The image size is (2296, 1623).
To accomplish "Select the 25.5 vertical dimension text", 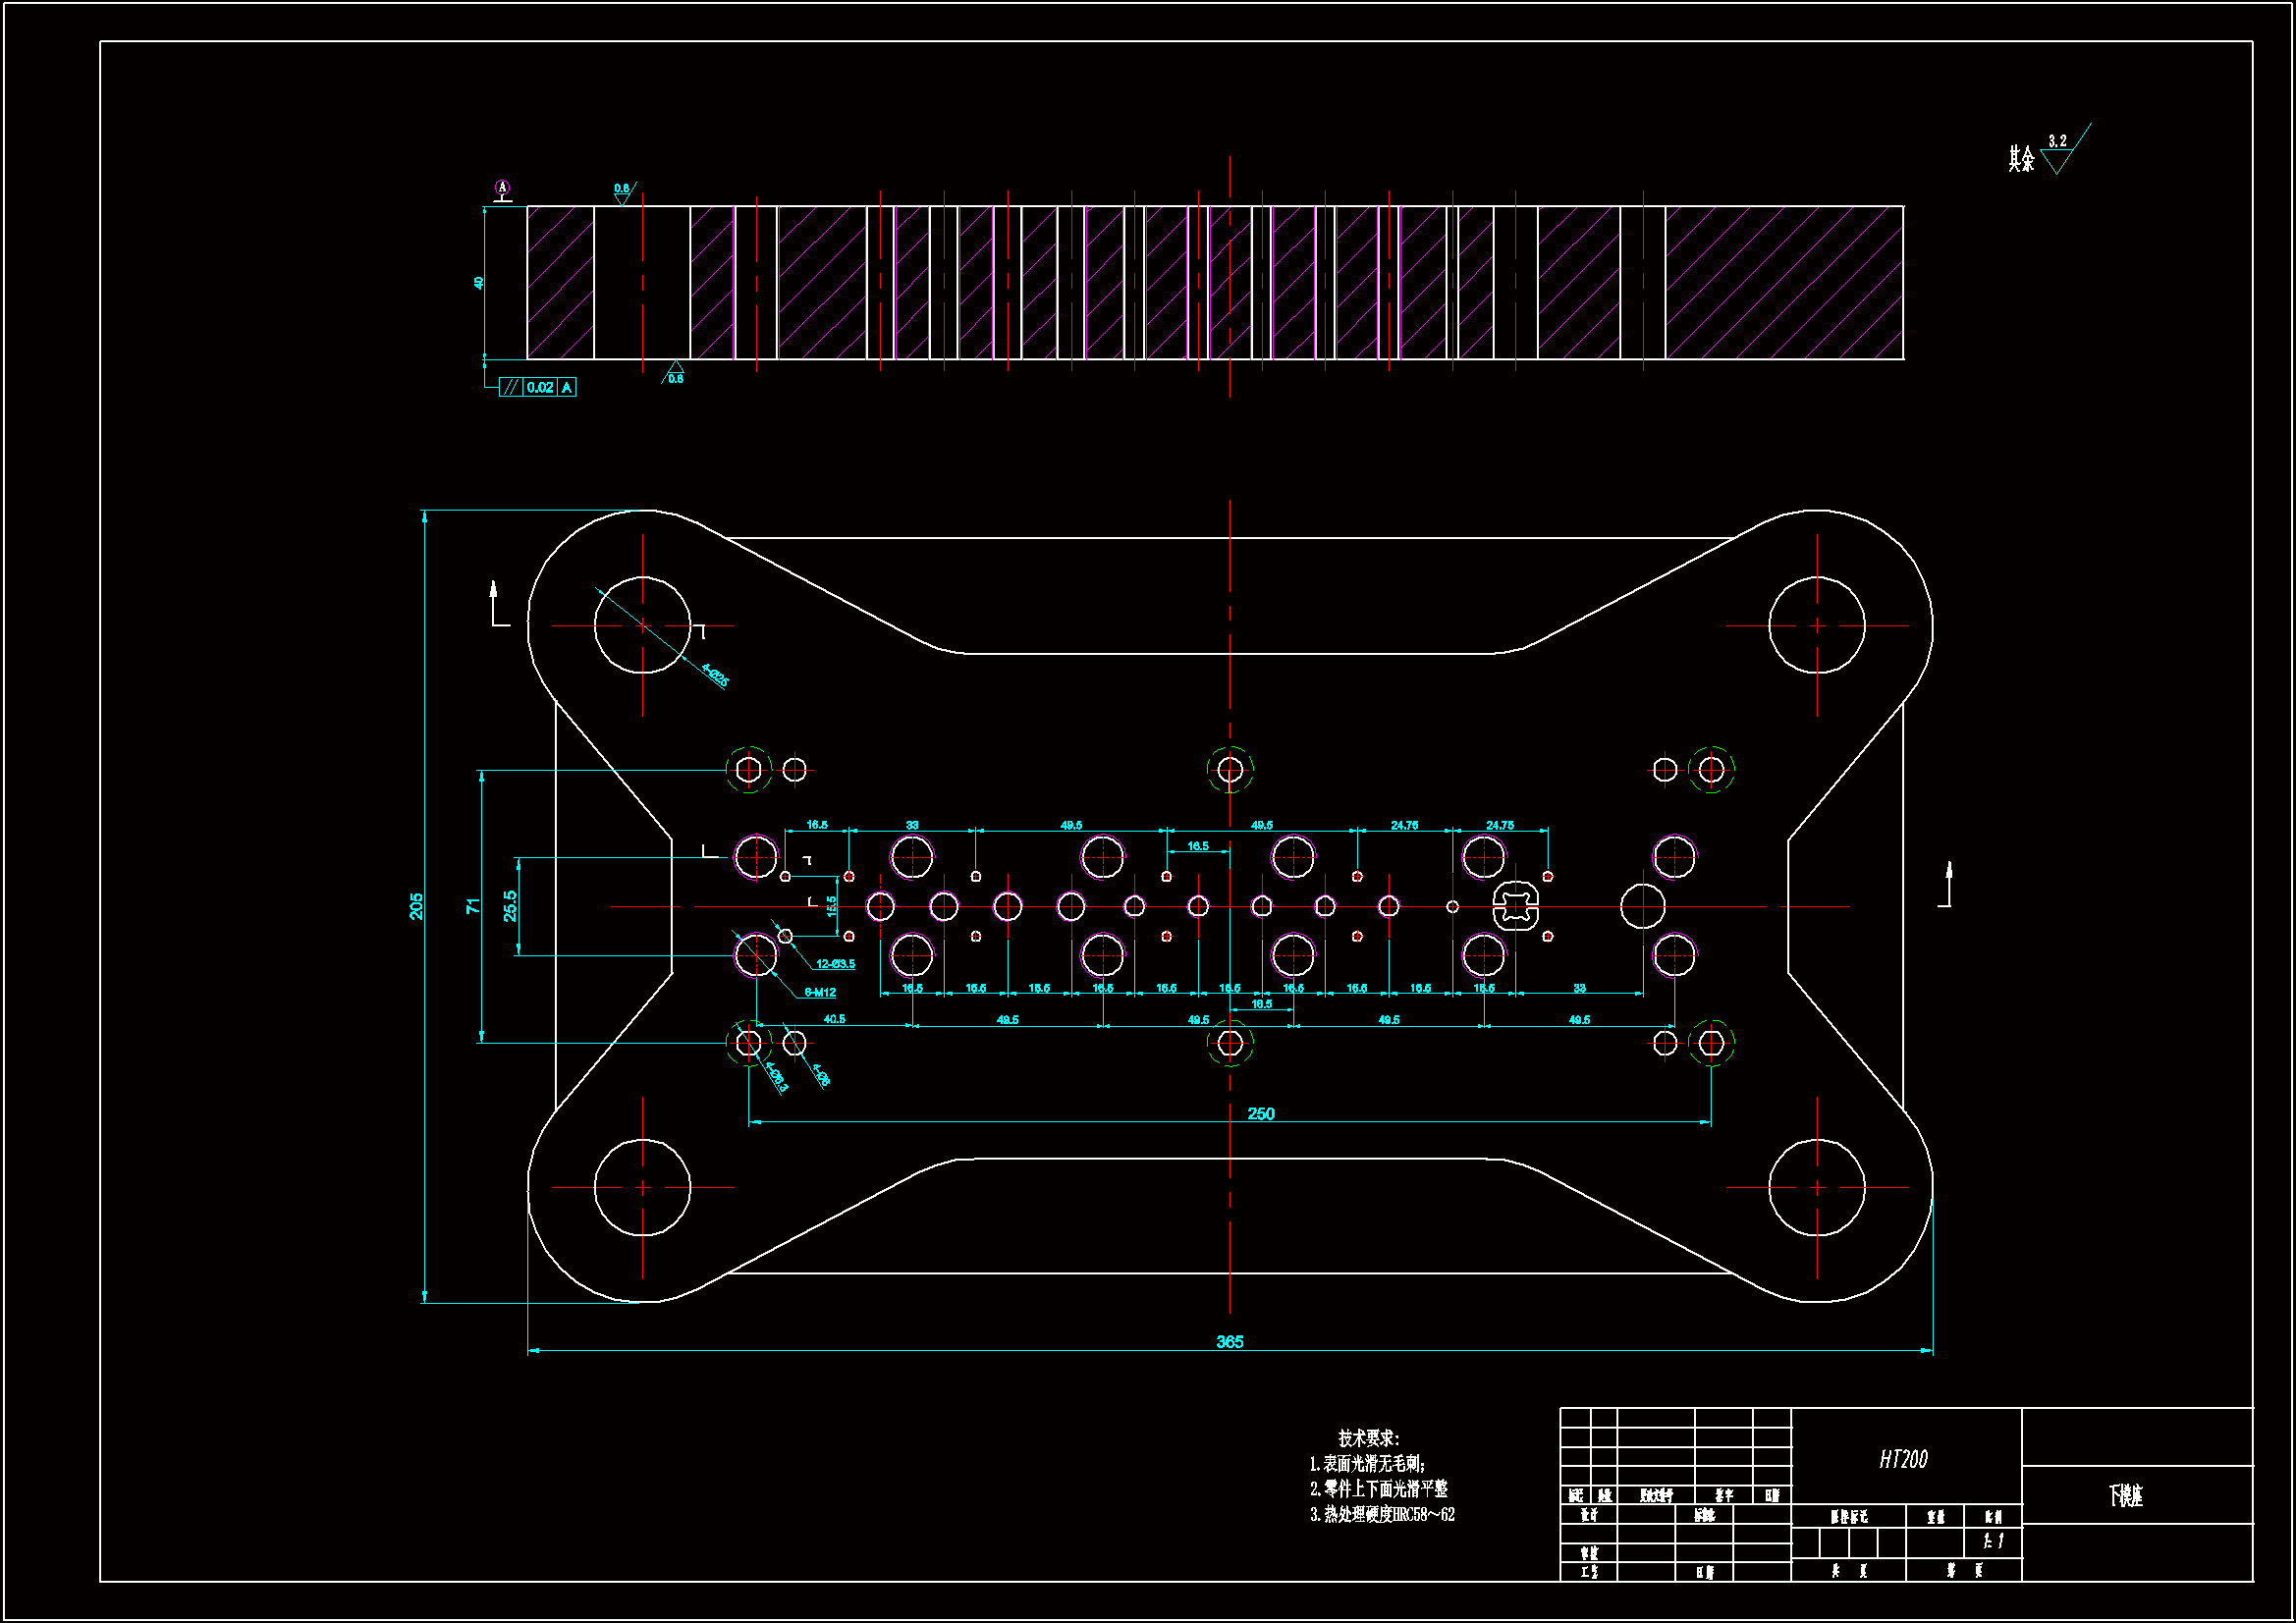I will coord(510,906).
